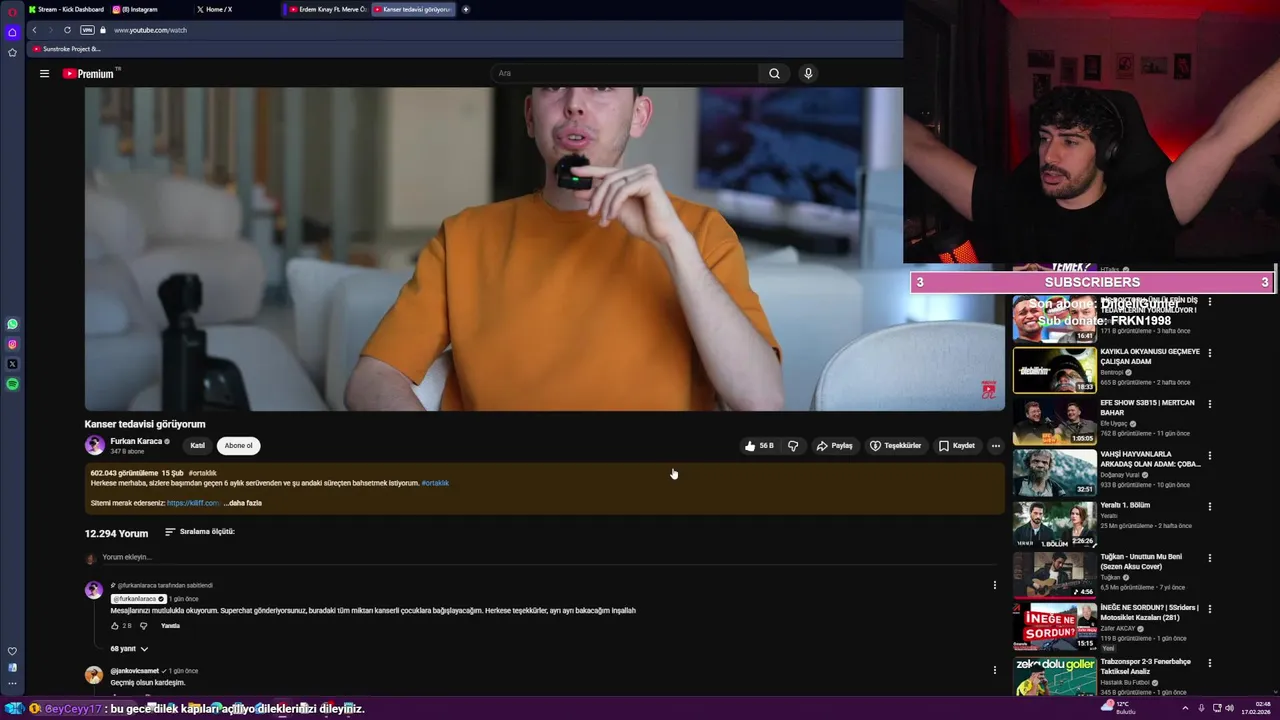This screenshot has height=720, width=1280.
Task: Switch to Erdem Kınay Ft. Merve tab
Action: point(328,9)
